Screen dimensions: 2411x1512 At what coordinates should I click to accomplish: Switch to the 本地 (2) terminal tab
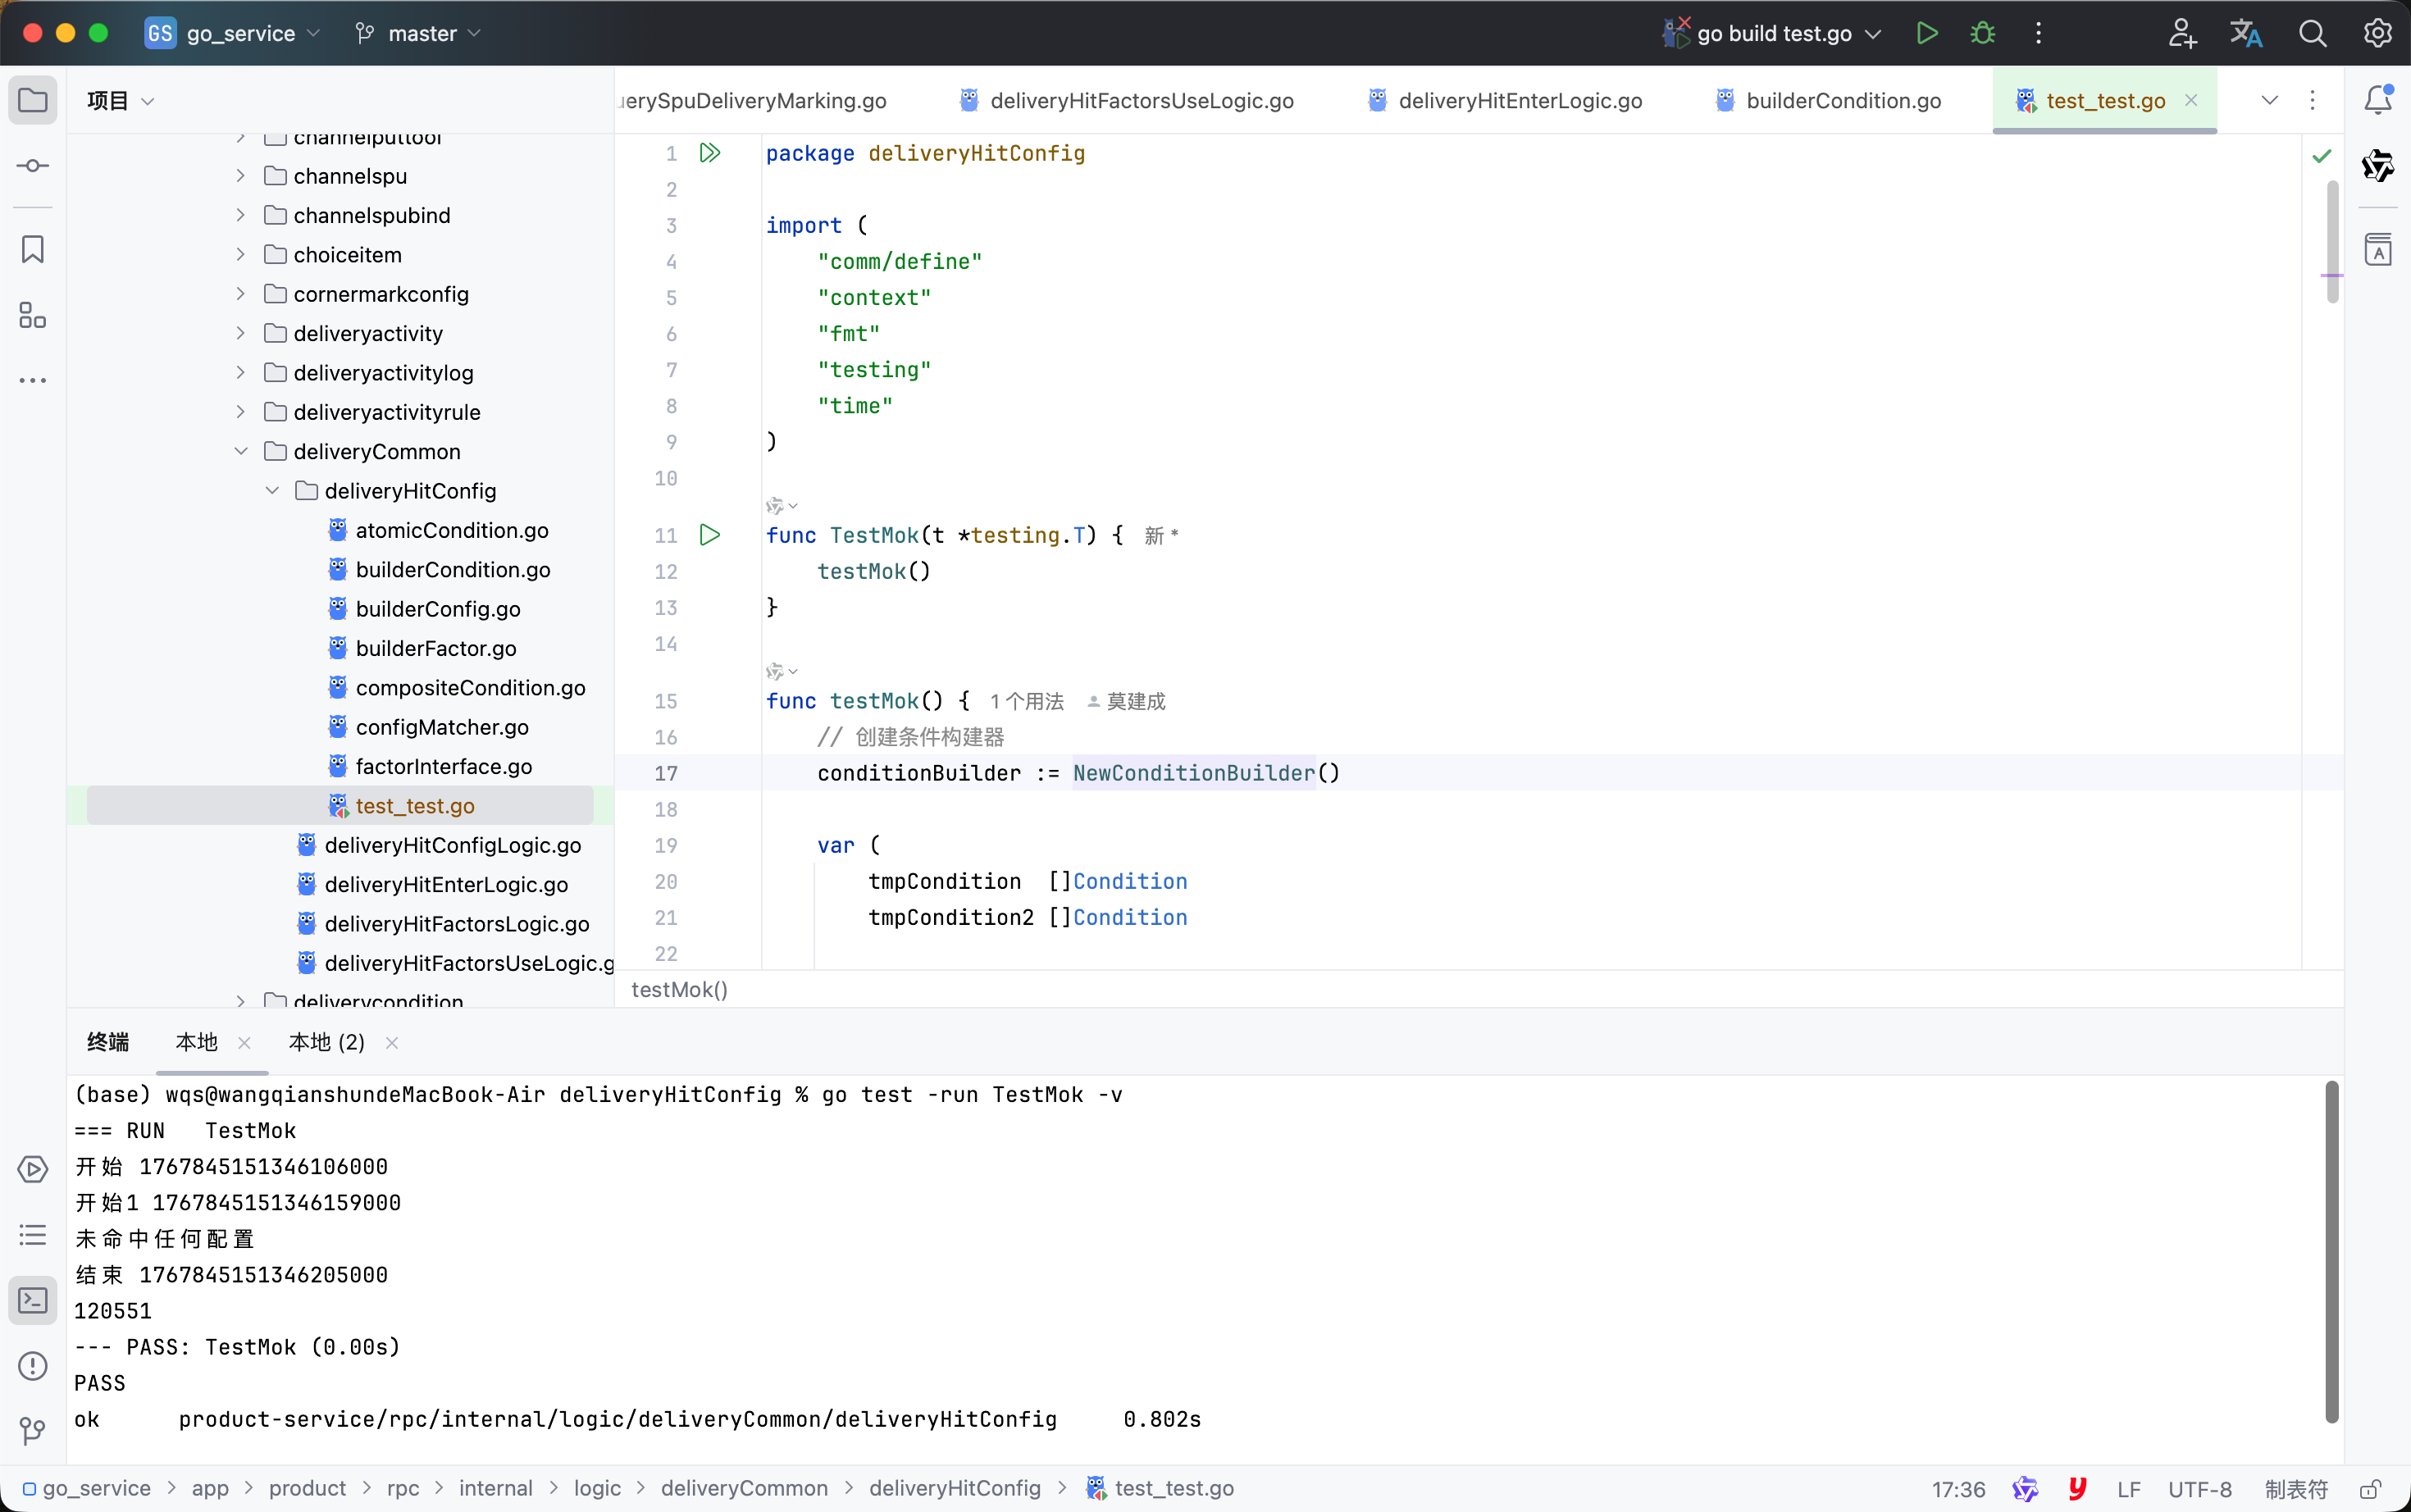326,1043
